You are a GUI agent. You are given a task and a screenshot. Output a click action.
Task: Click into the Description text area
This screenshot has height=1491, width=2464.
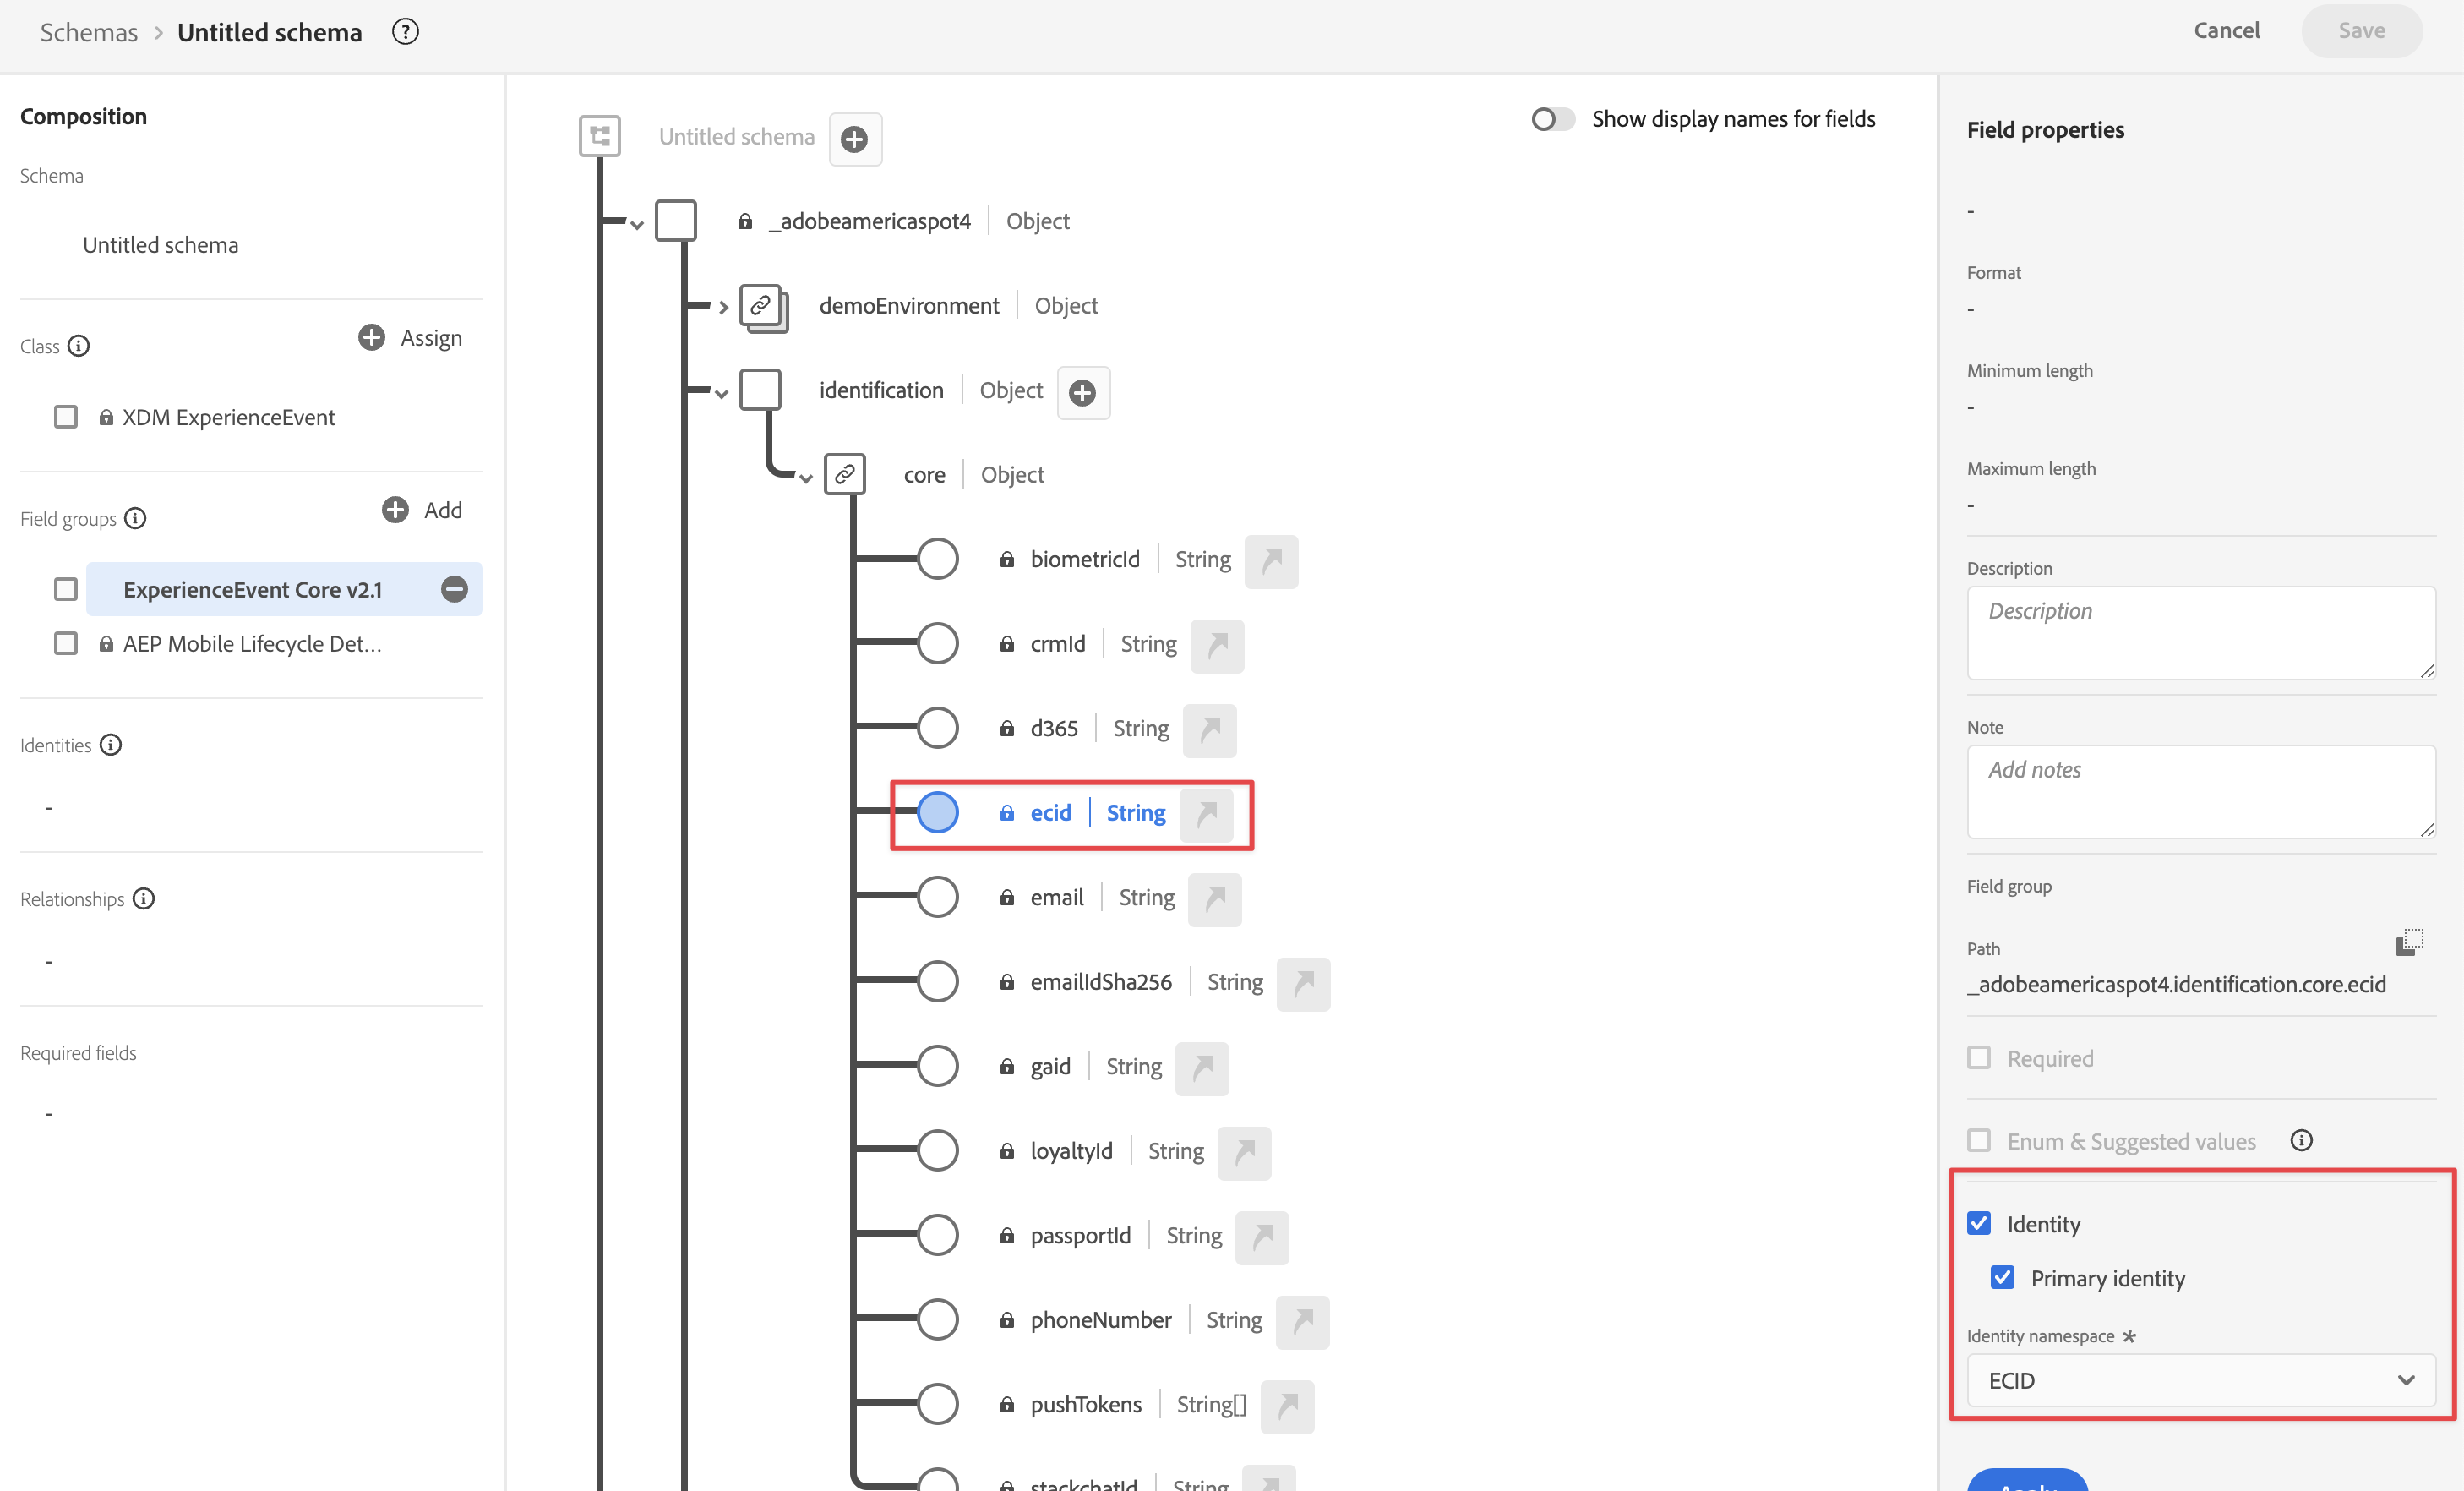point(2200,632)
